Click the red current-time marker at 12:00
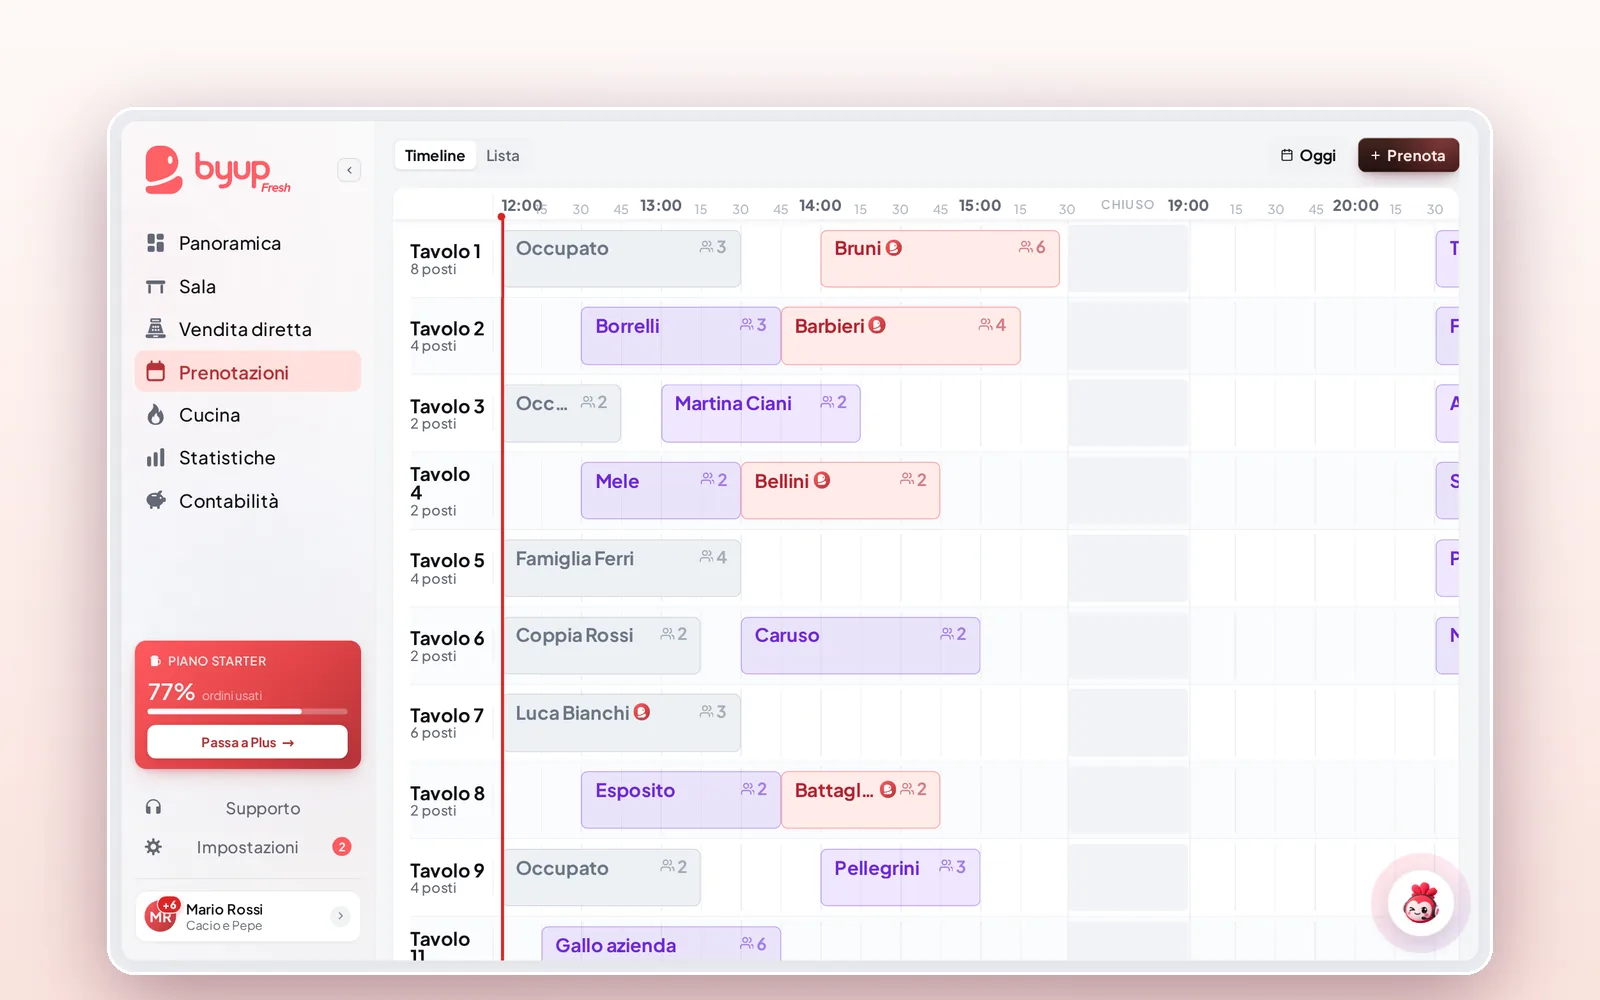1600x1000 pixels. point(502,217)
